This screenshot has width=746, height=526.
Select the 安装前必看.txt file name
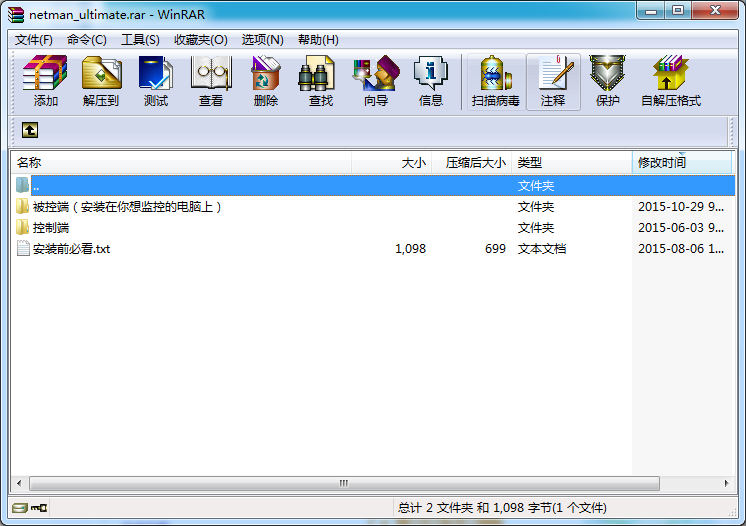coord(71,249)
